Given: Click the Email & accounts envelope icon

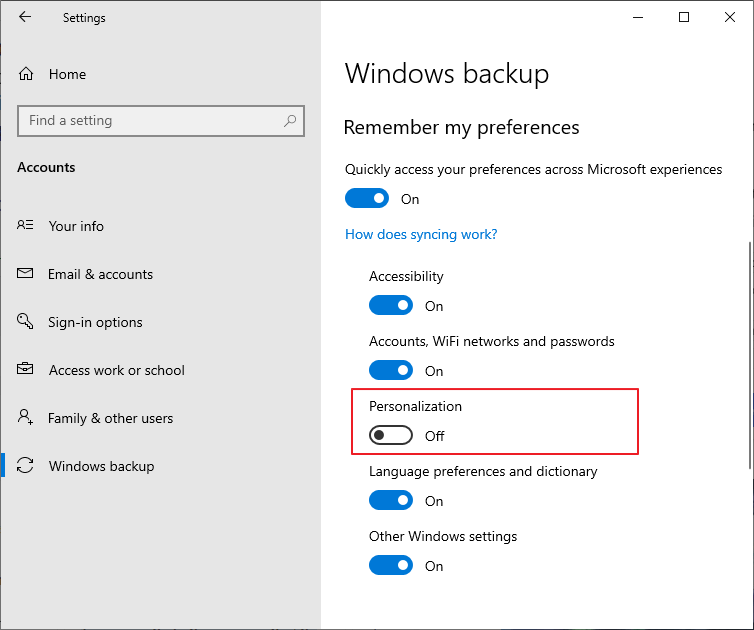Looking at the screenshot, I should [x=26, y=274].
